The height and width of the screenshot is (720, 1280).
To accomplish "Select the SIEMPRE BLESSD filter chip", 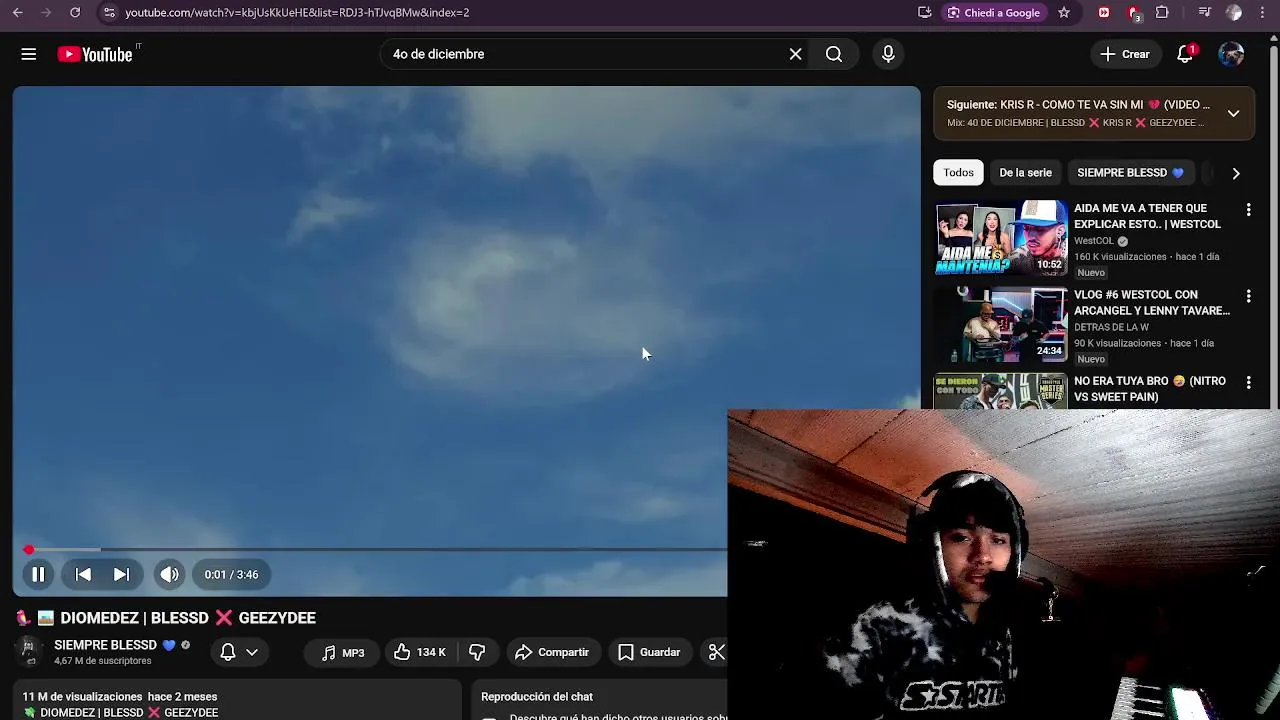I will 1130,172.
